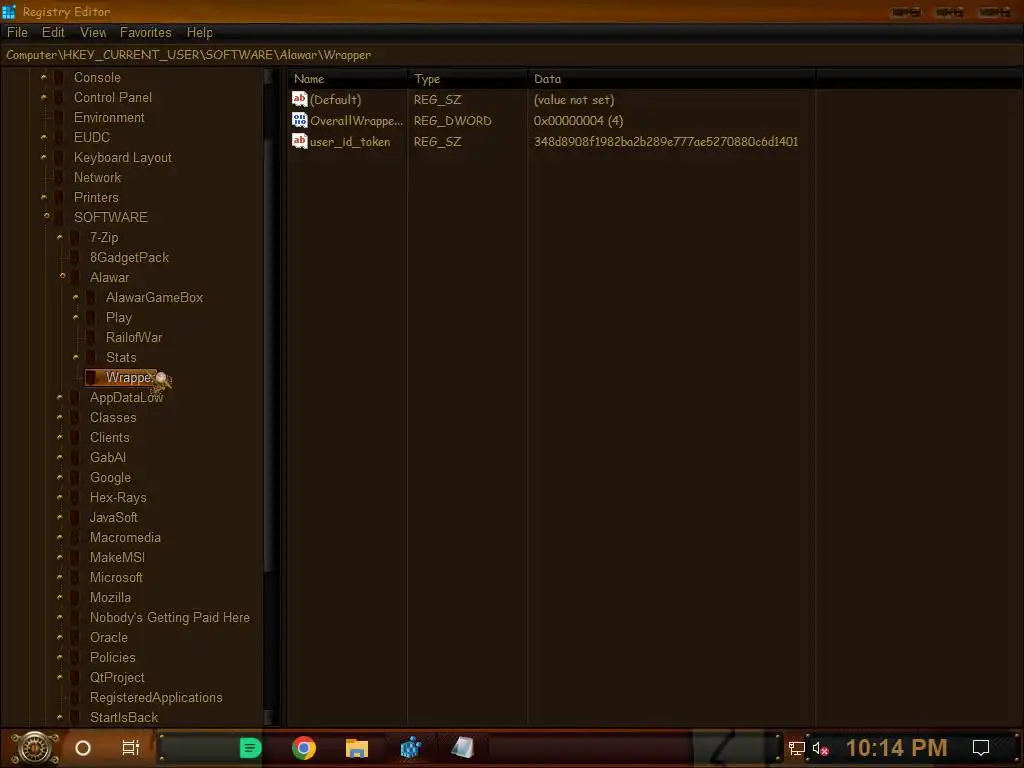Screen dimensions: 1024x768
Task: Open the Edit menu
Action: [53, 33]
